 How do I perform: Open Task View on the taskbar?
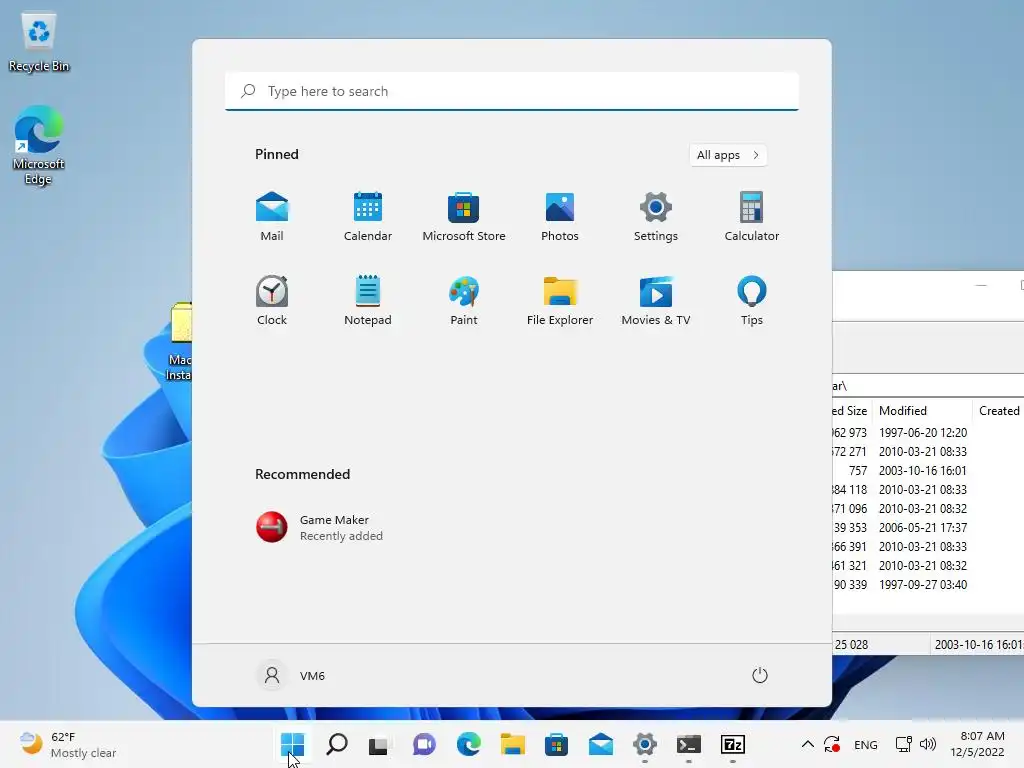(x=379, y=744)
